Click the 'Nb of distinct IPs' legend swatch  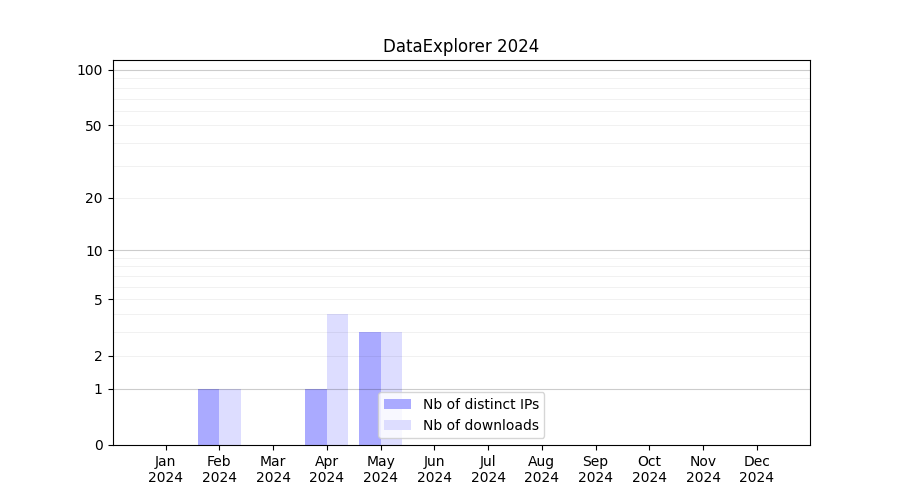tap(397, 404)
